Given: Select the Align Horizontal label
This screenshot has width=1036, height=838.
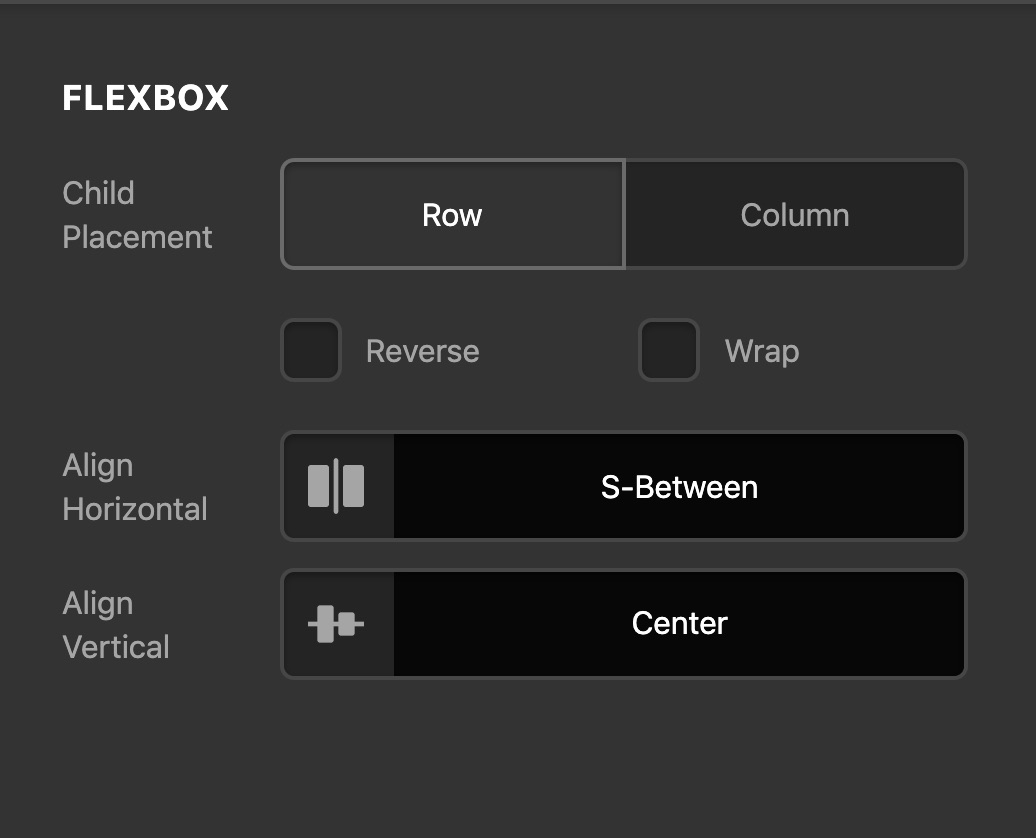Looking at the screenshot, I should coord(135,487).
